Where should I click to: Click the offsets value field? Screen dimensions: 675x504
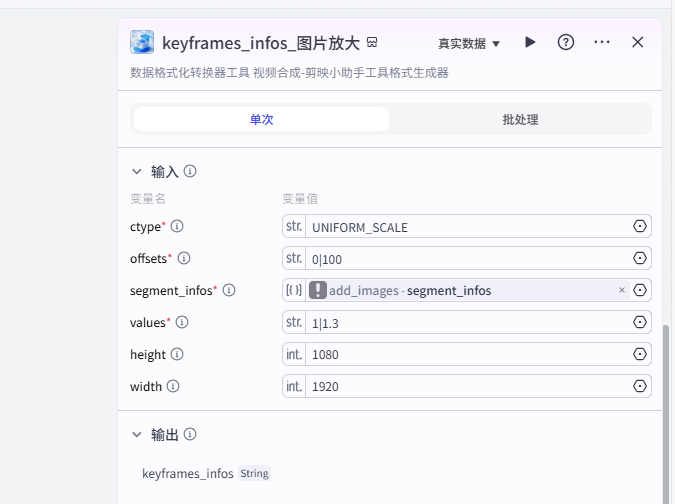point(468,259)
